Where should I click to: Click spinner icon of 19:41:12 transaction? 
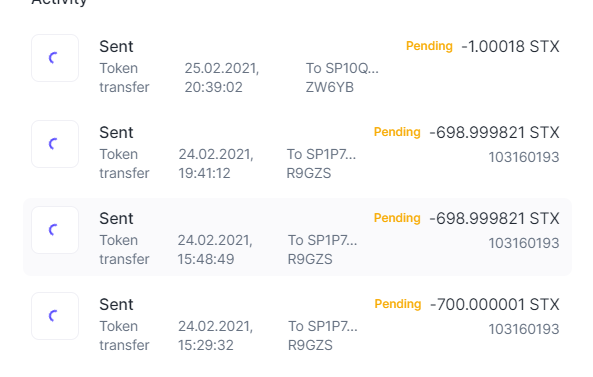coord(55,144)
